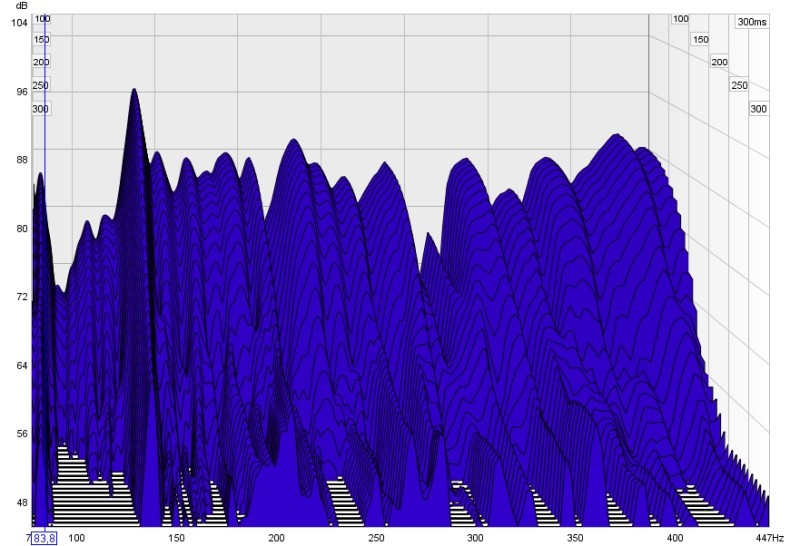This screenshot has width=800, height=546.
Task: Click the 104 dB level axis label
Action: tap(19, 23)
